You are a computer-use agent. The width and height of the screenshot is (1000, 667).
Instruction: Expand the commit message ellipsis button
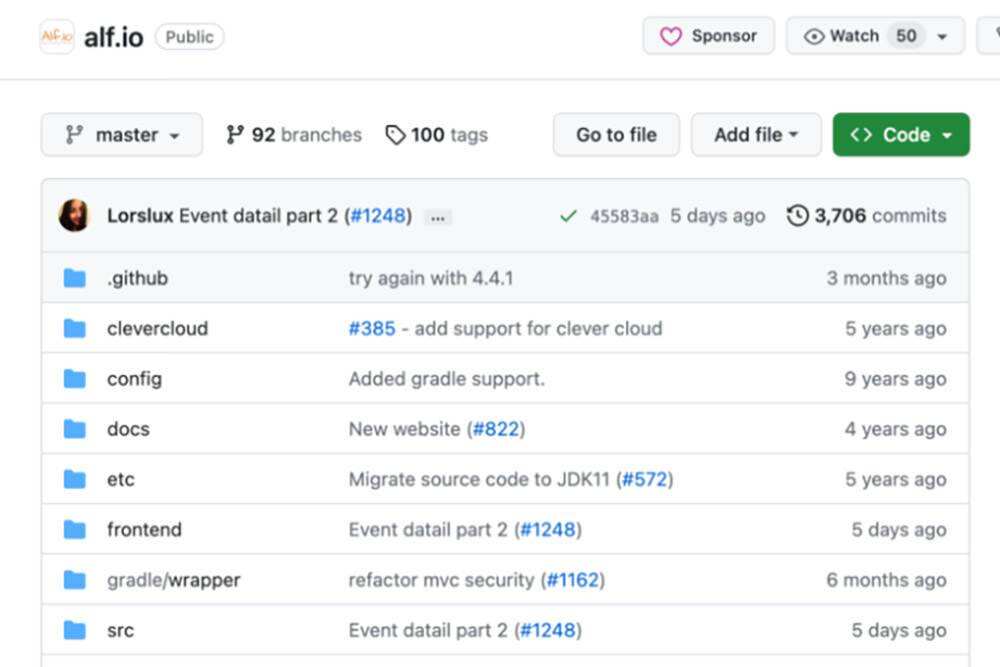[x=437, y=217]
